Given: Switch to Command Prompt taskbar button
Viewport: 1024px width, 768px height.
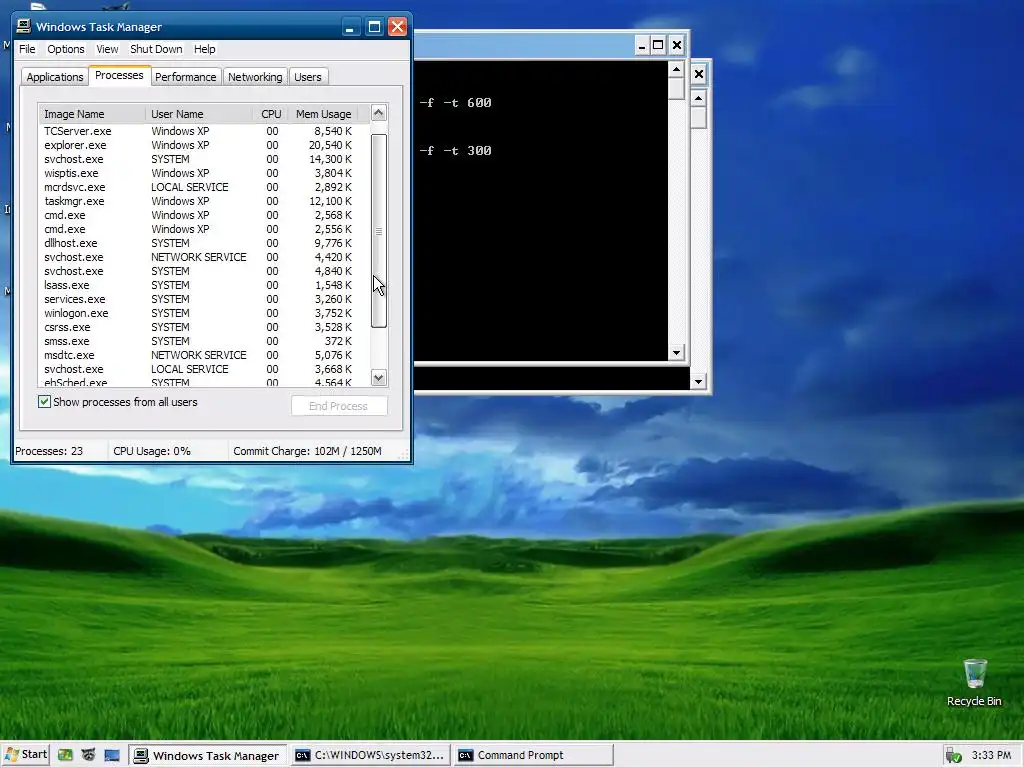Looking at the screenshot, I should (533, 756).
